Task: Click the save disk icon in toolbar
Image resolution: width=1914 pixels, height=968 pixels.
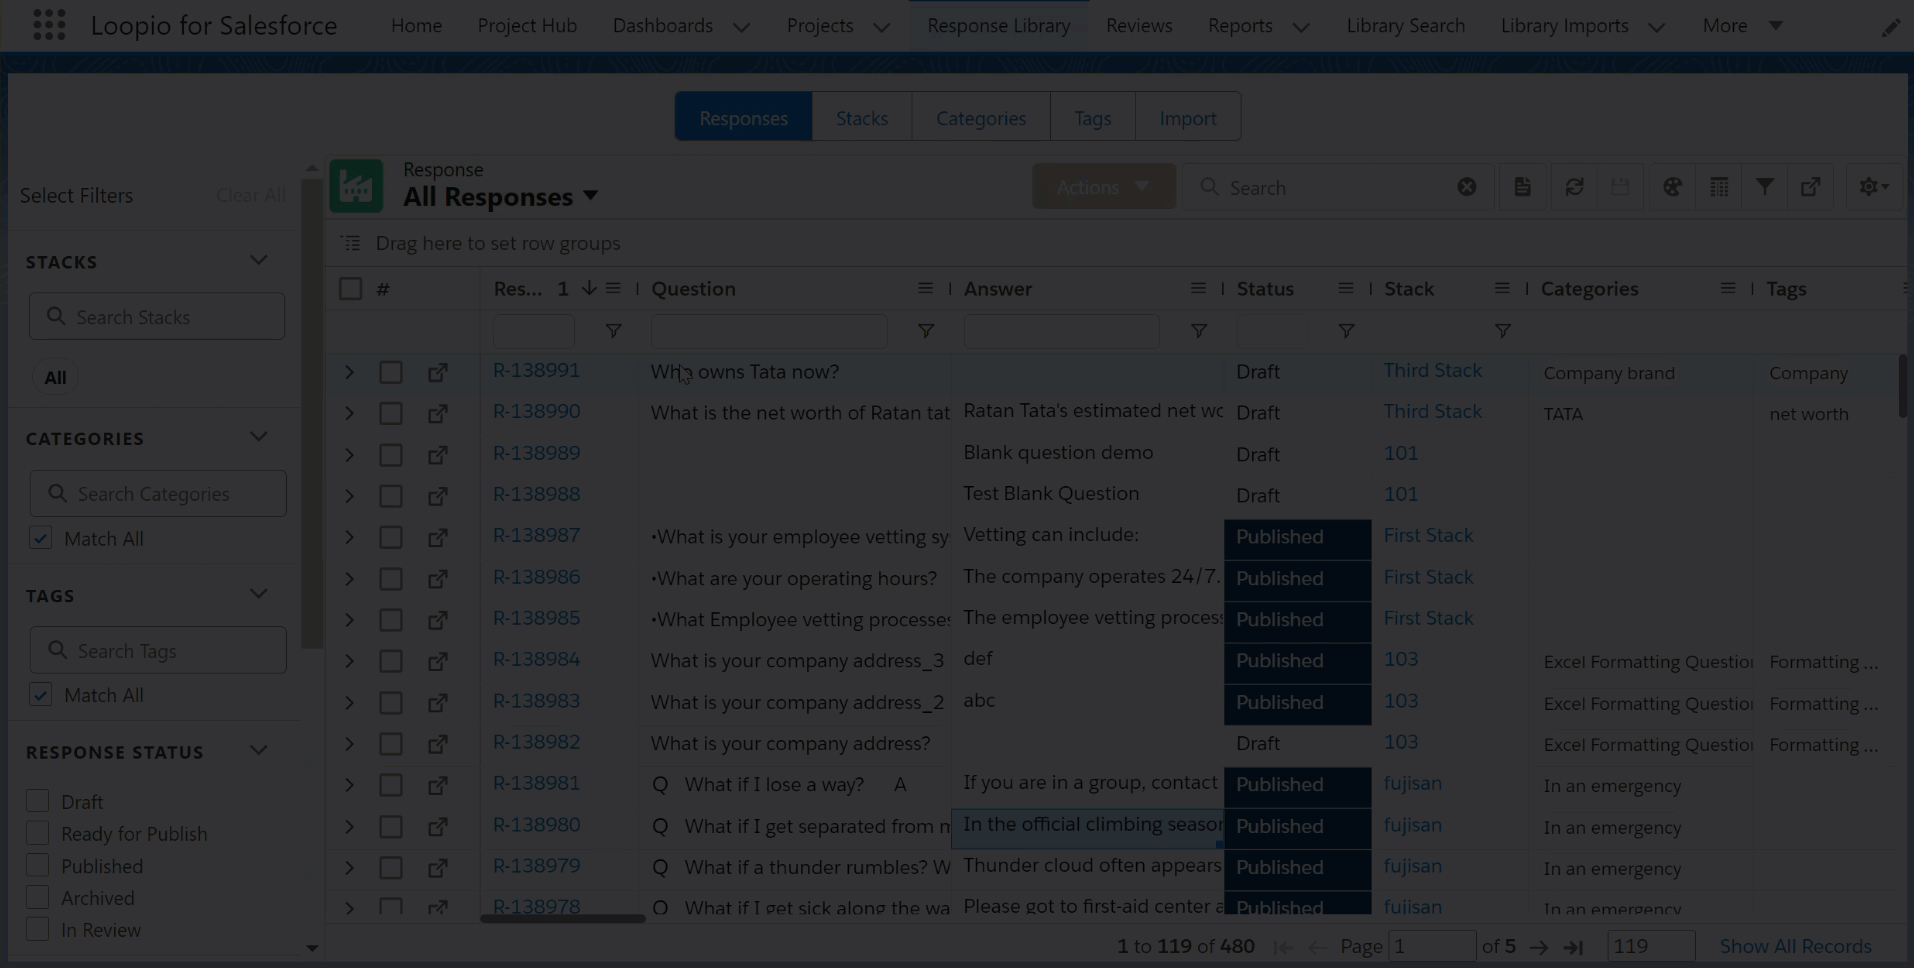Action: click(x=1620, y=187)
